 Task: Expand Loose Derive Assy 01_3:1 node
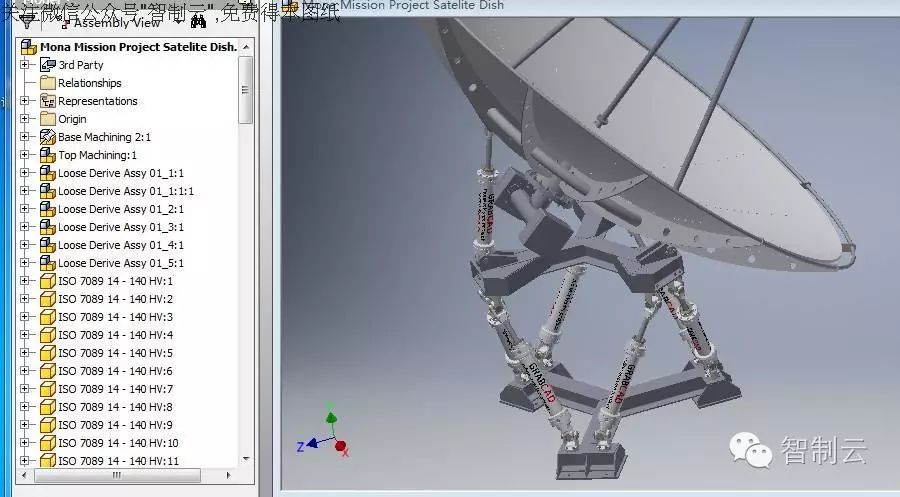(25, 227)
